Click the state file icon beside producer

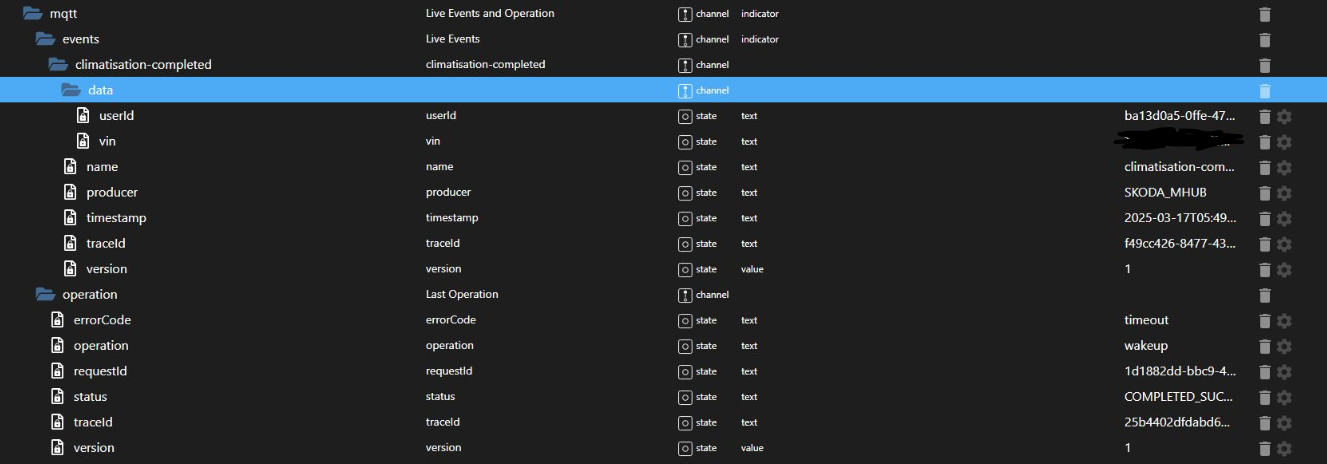click(x=70, y=192)
